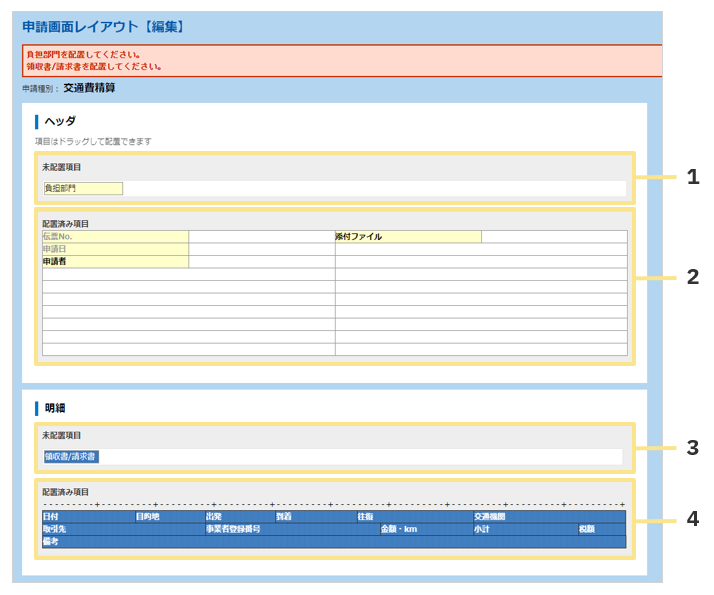Image resolution: width=714 pixels, height=595 pixels.
Task: Select the 交通機関 detail column
Action: click(x=549, y=517)
